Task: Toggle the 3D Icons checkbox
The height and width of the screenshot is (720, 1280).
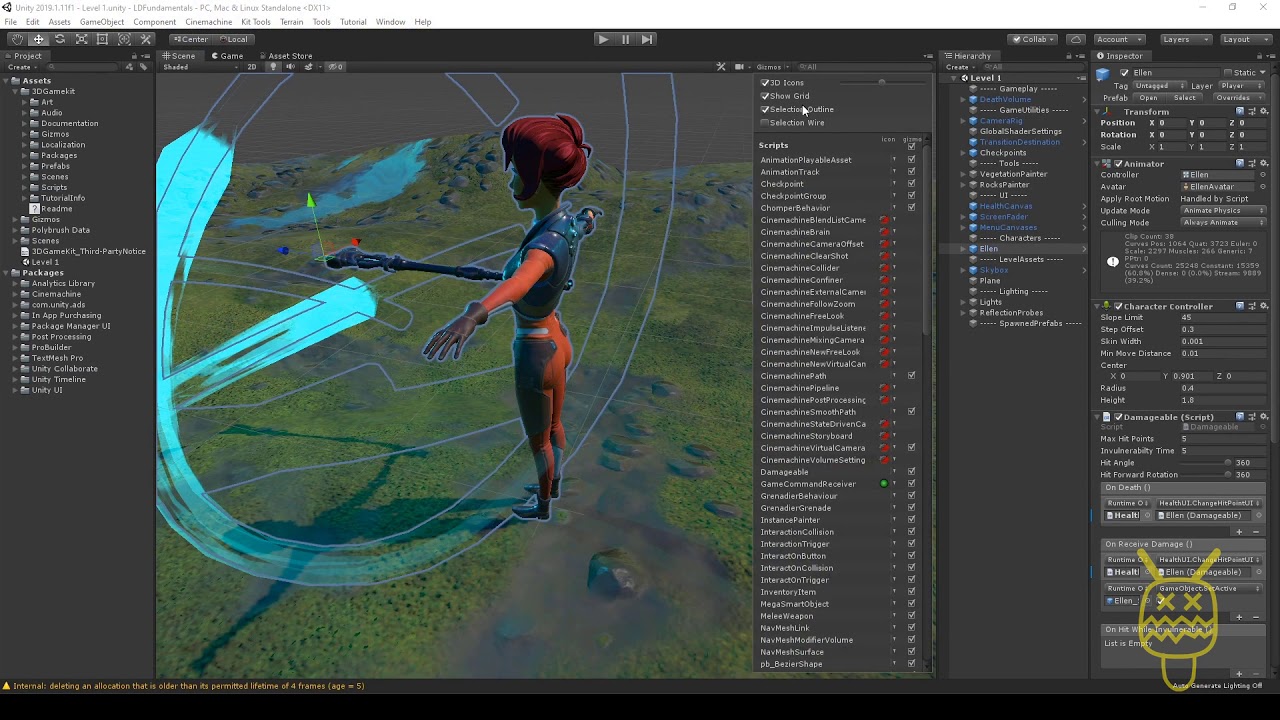Action: [x=765, y=83]
